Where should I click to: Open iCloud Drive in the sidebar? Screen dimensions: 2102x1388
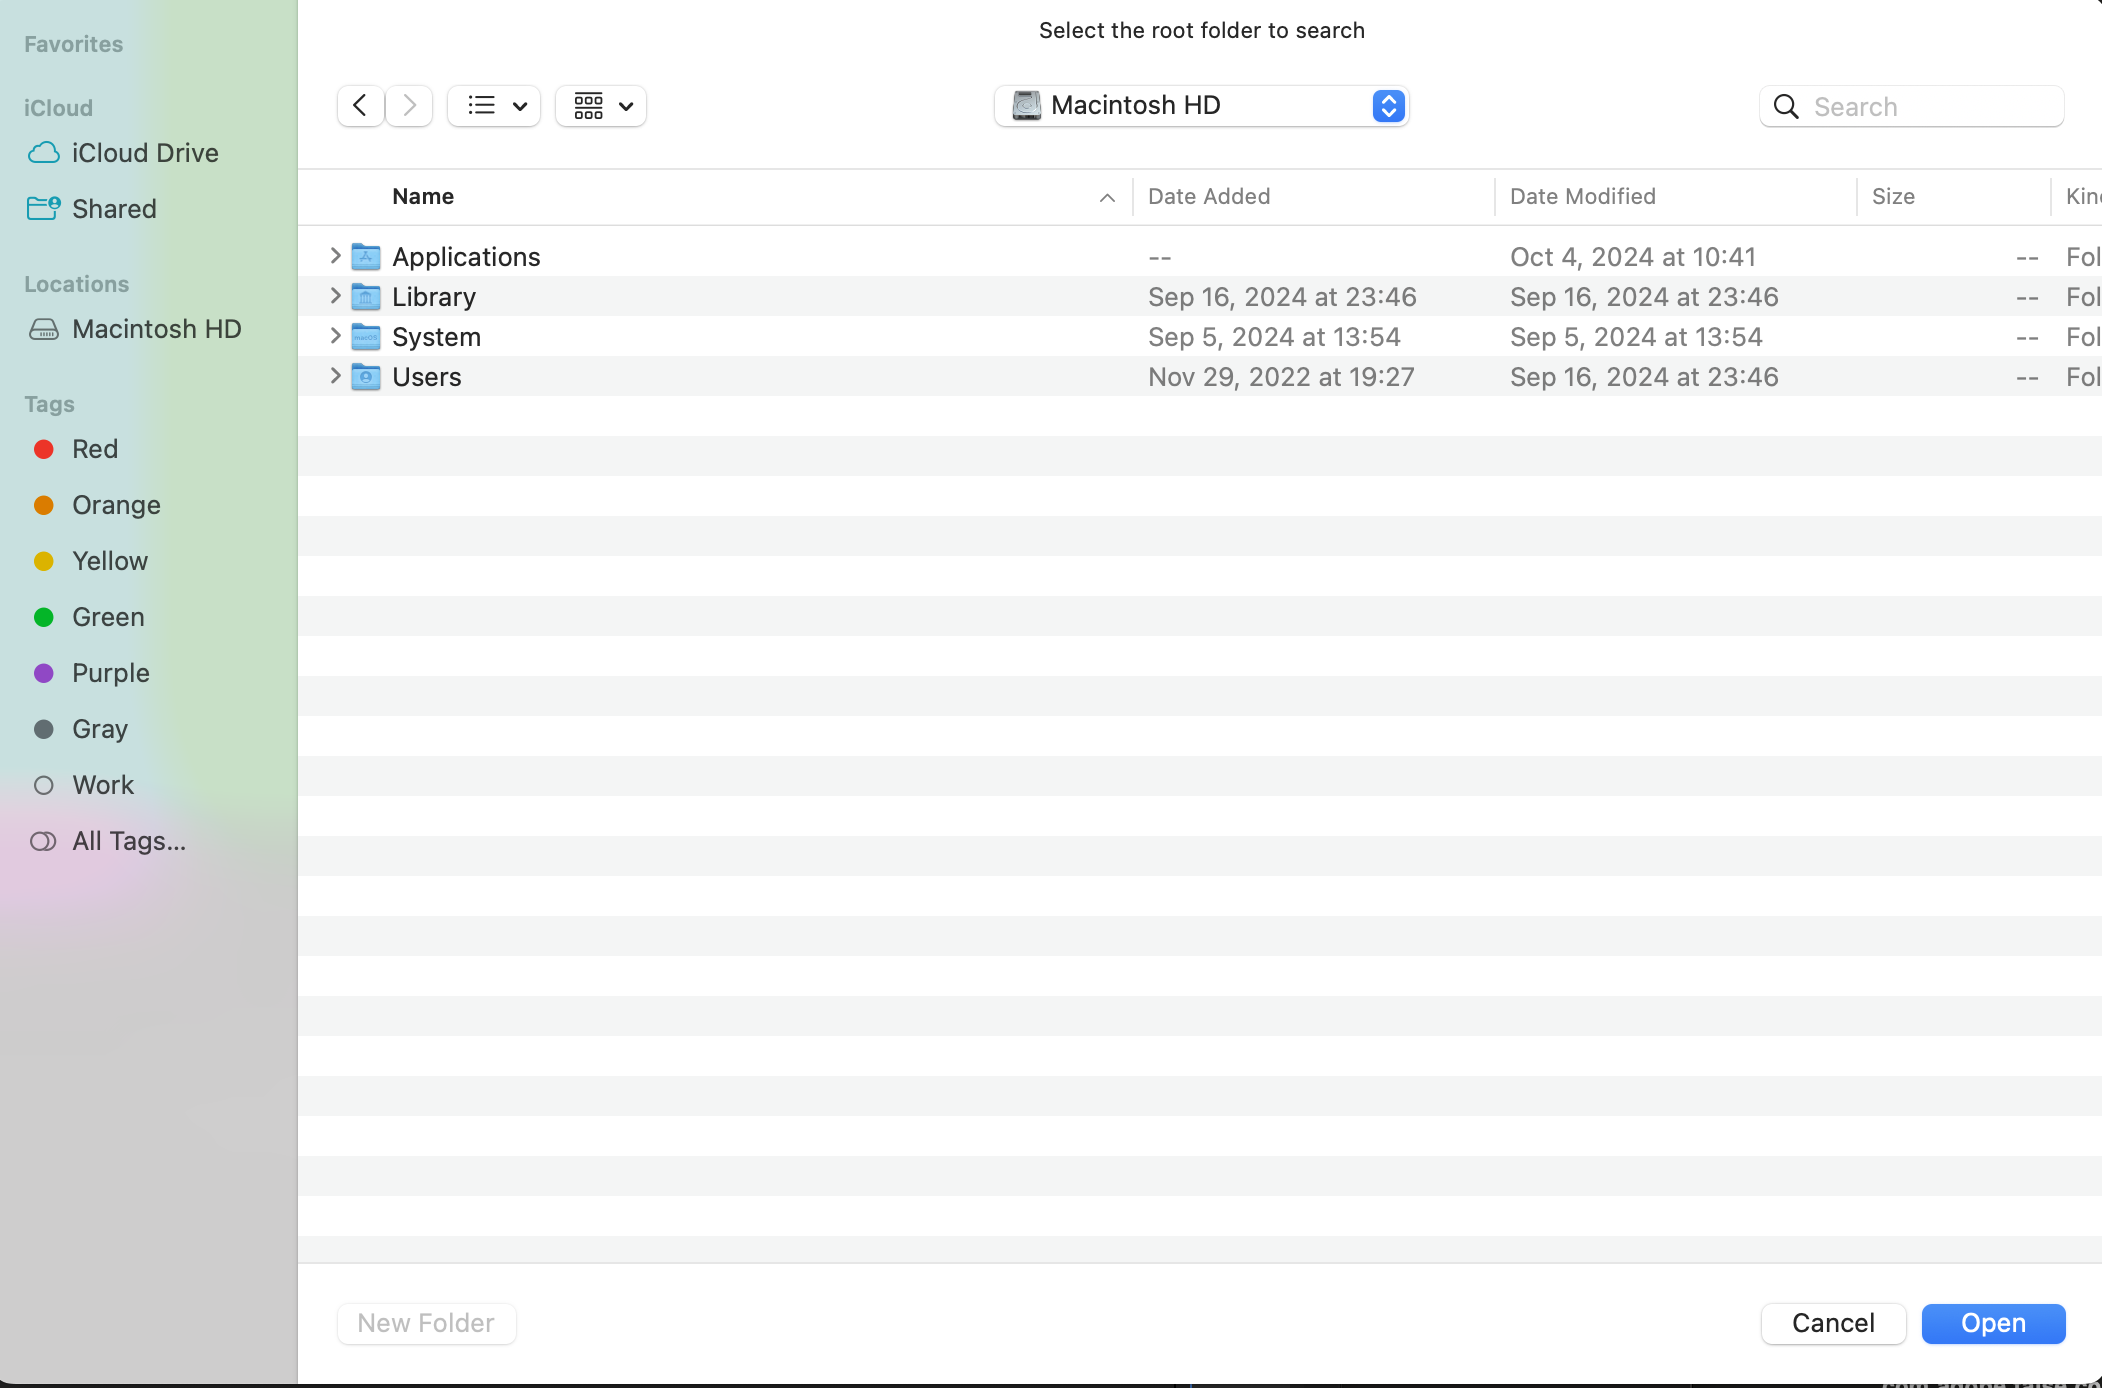tap(145, 153)
